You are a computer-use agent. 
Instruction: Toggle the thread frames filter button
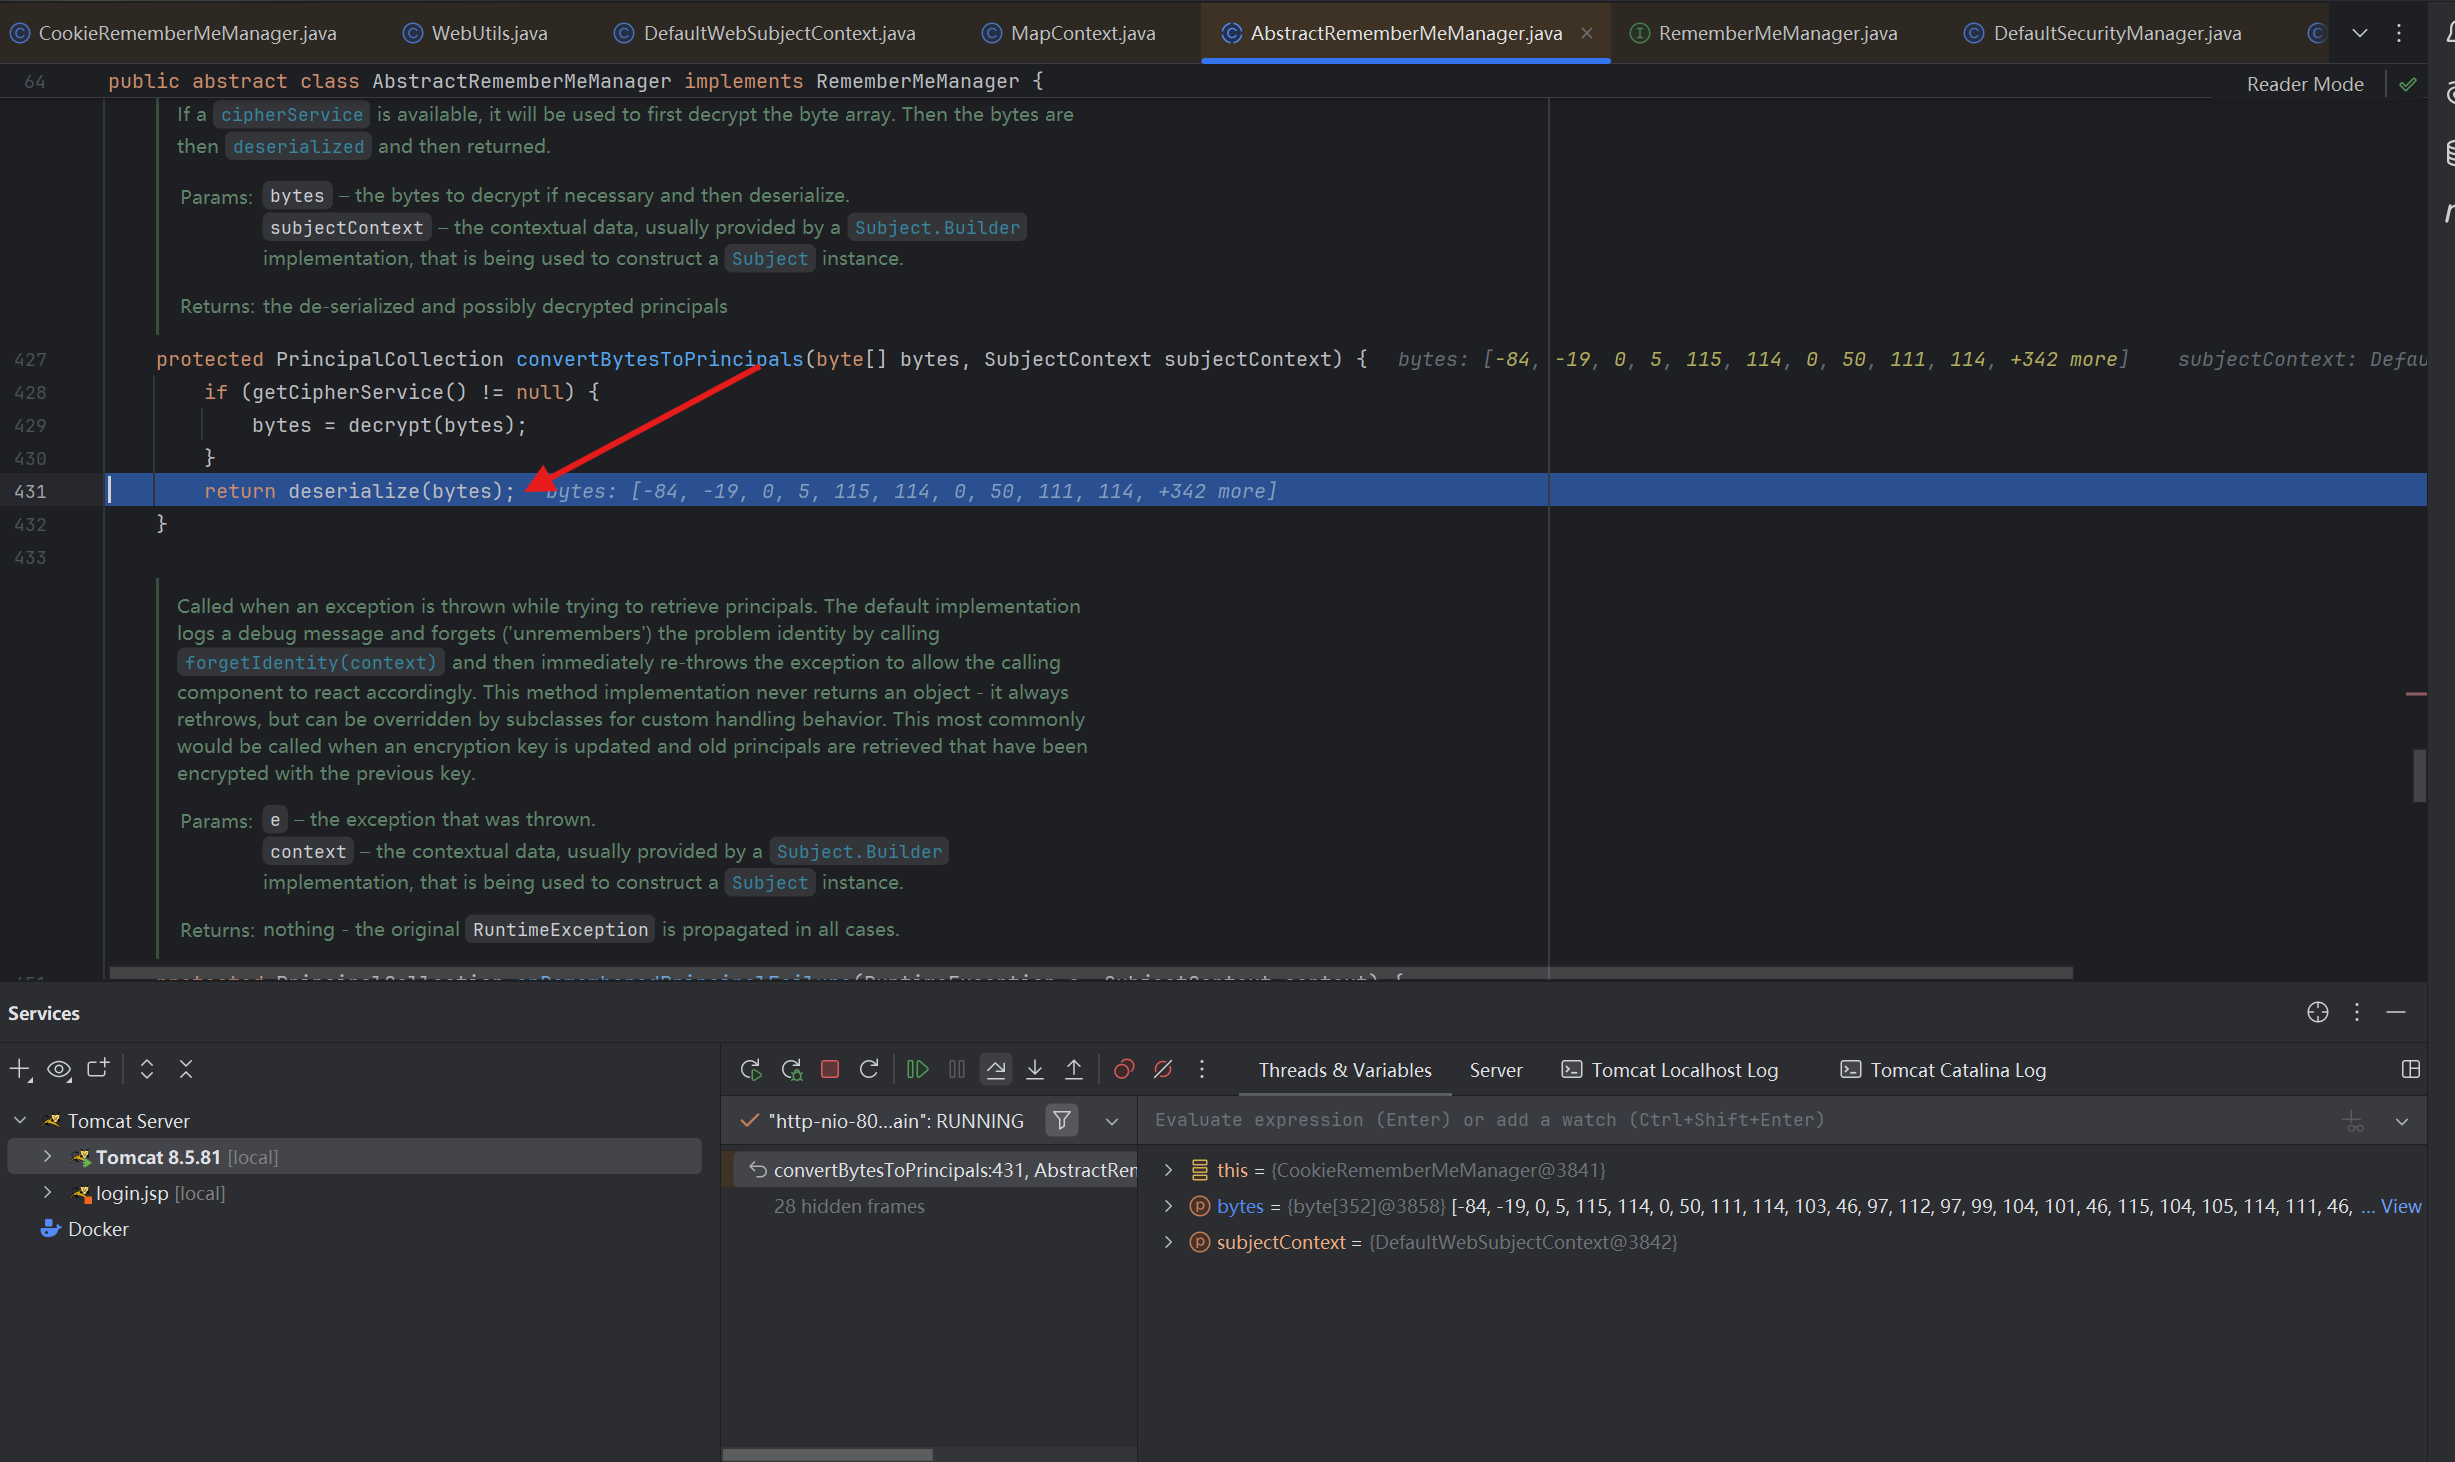[x=1062, y=1120]
